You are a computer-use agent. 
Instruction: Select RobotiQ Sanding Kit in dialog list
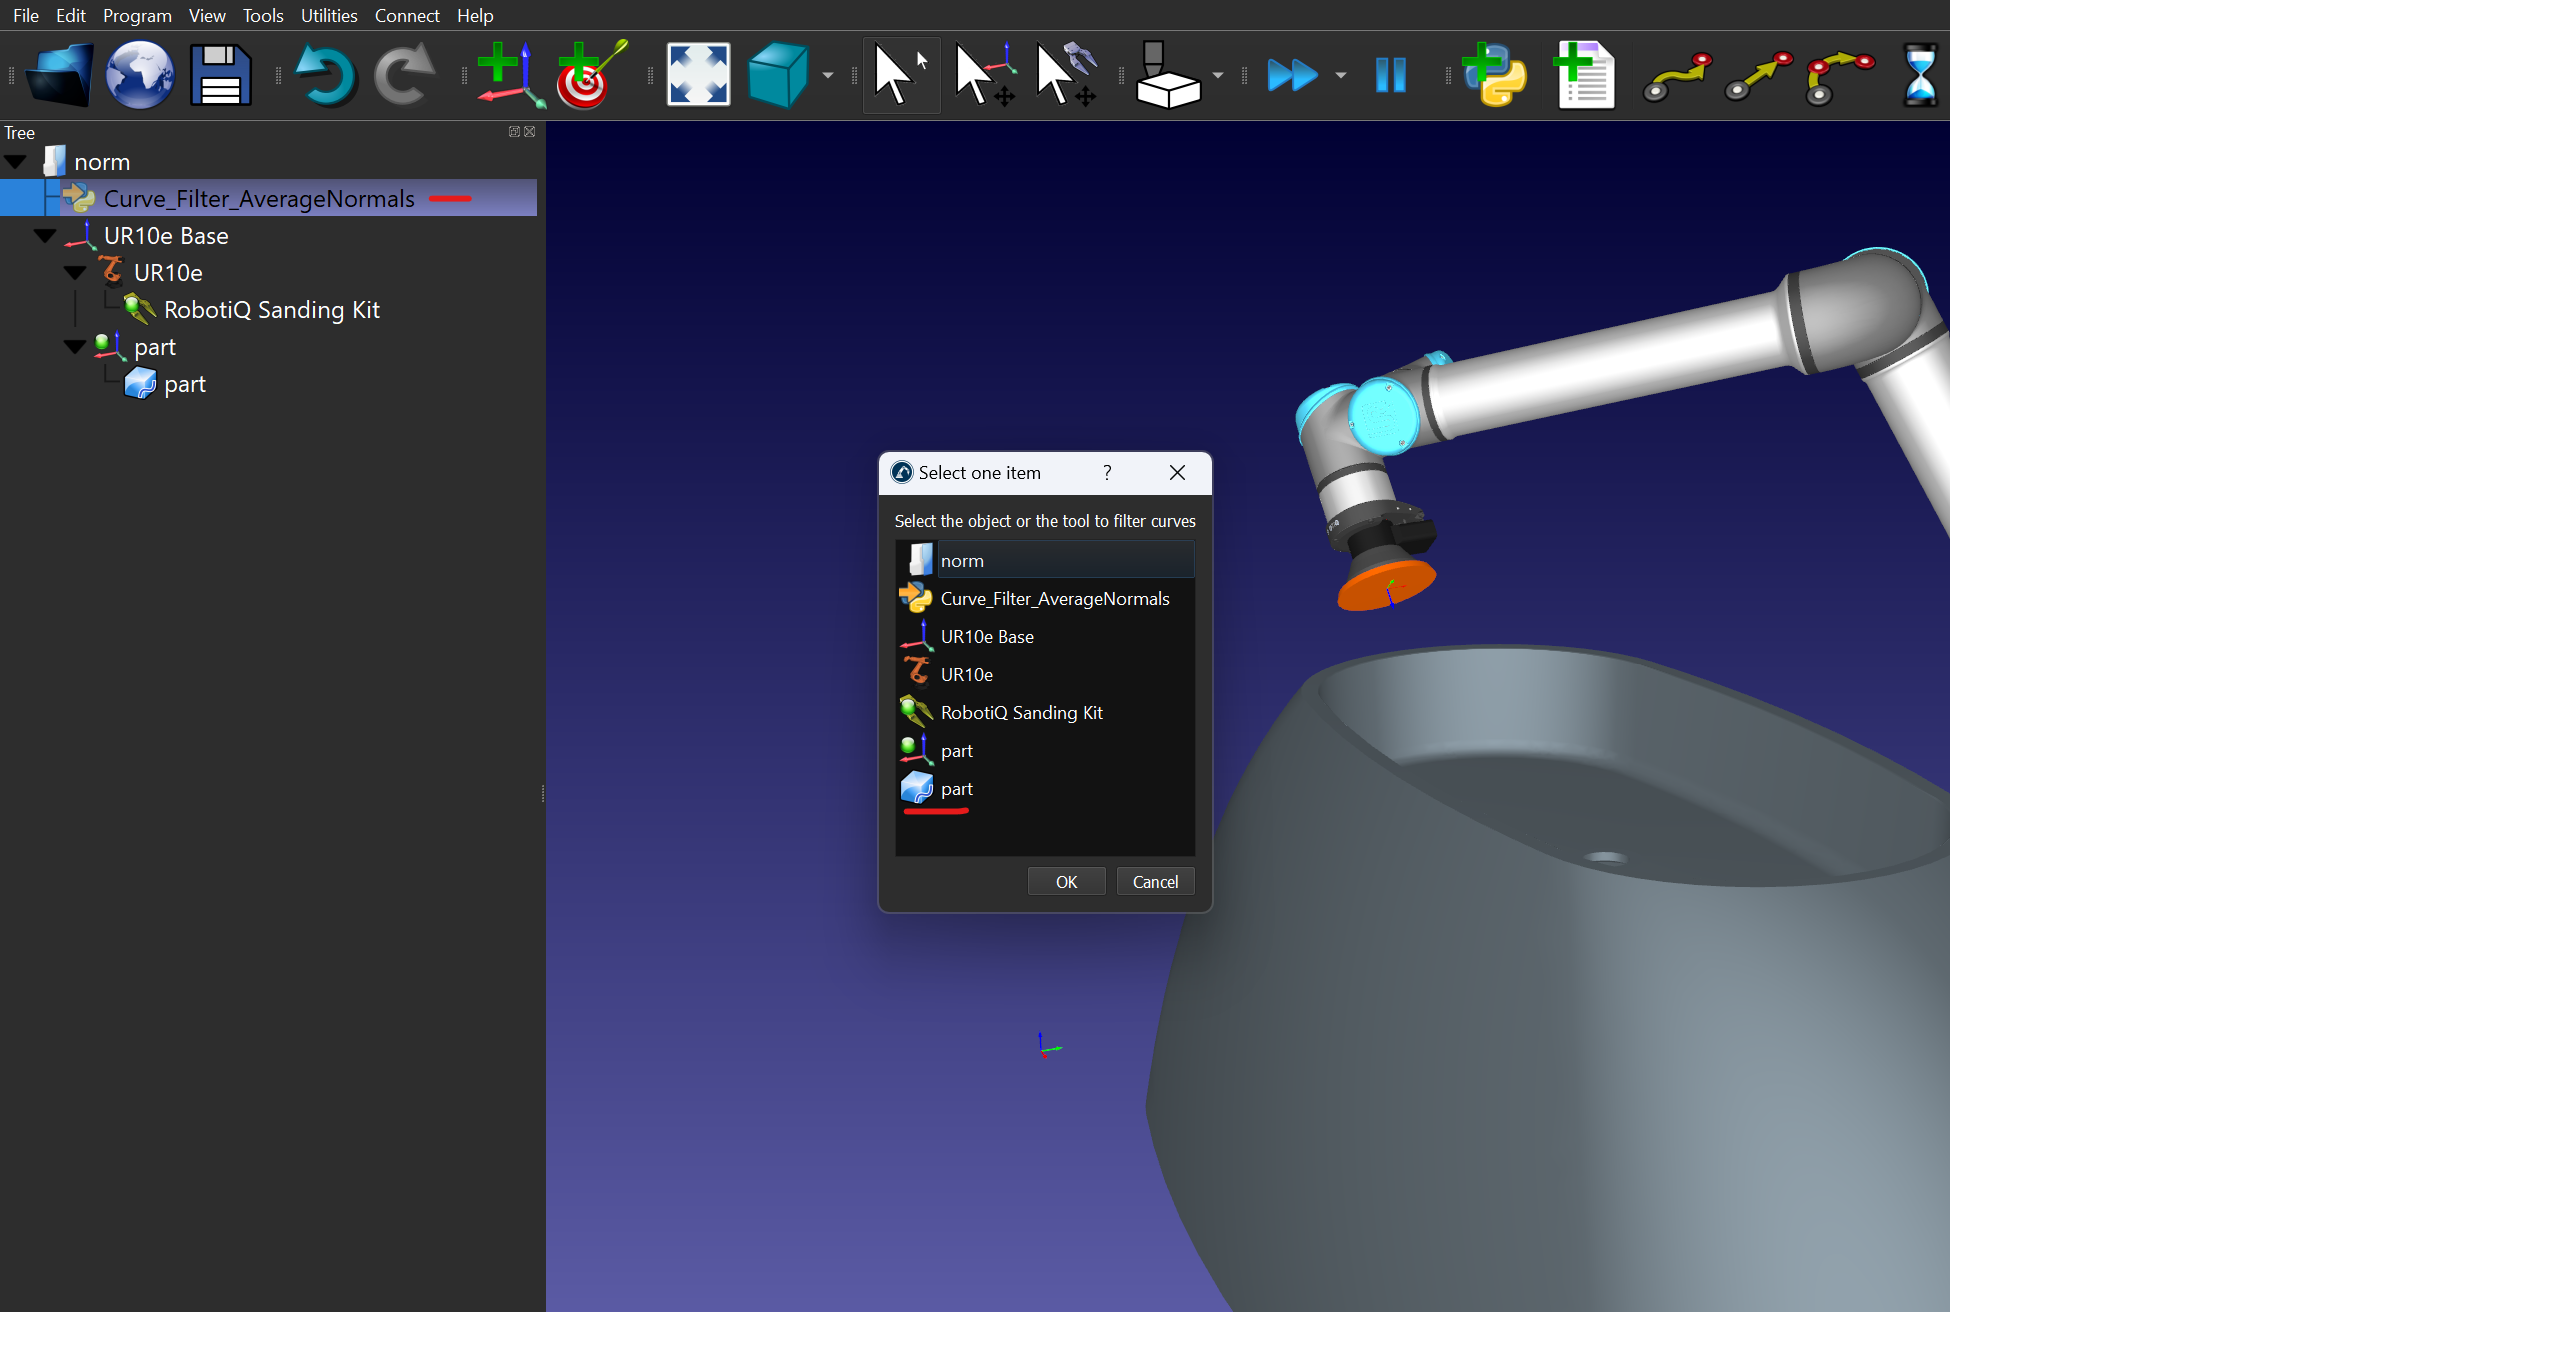pyautogui.click(x=1021, y=713)
